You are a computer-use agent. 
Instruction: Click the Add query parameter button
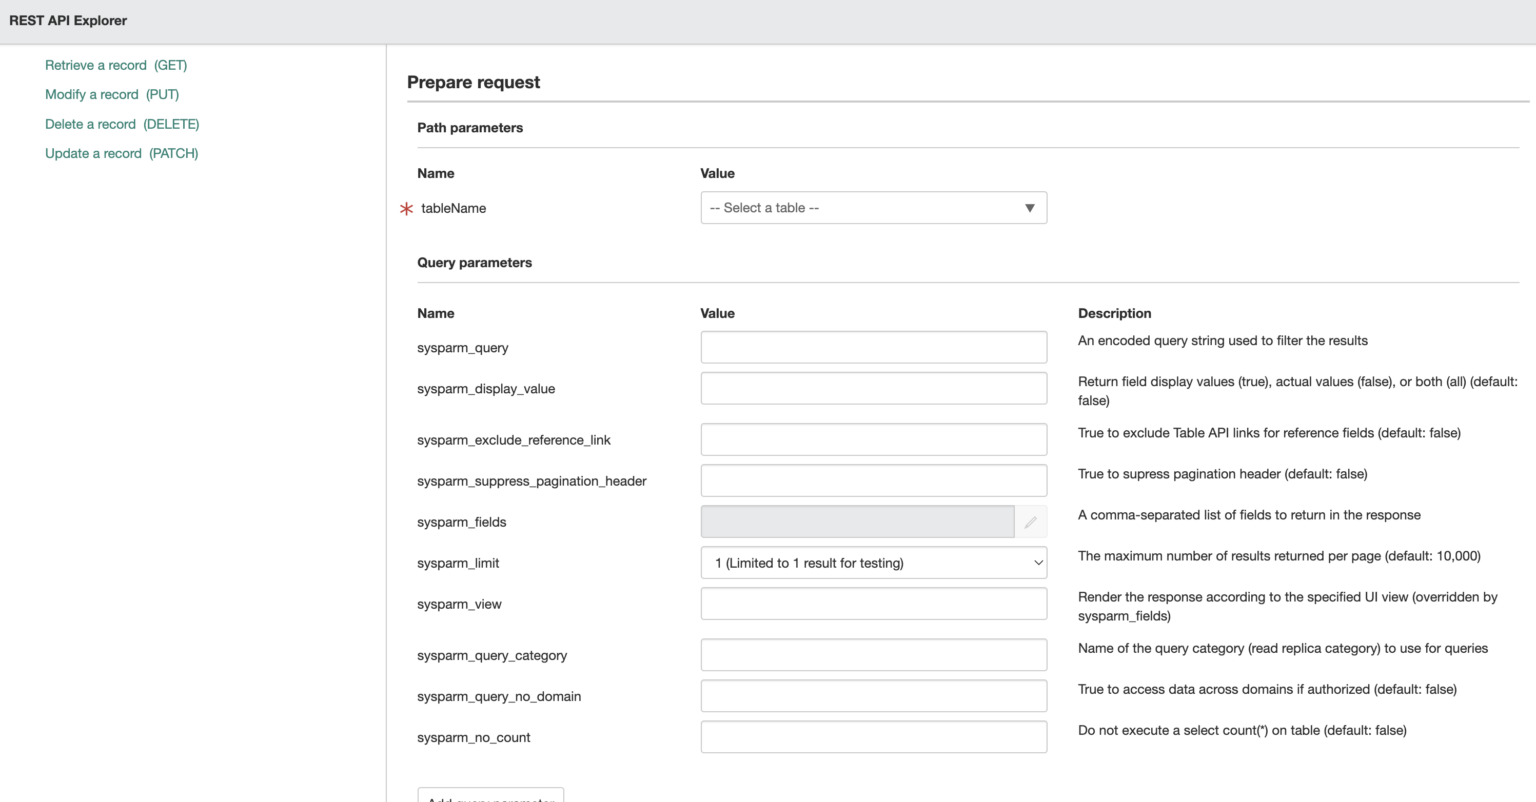tap(490, 797)
